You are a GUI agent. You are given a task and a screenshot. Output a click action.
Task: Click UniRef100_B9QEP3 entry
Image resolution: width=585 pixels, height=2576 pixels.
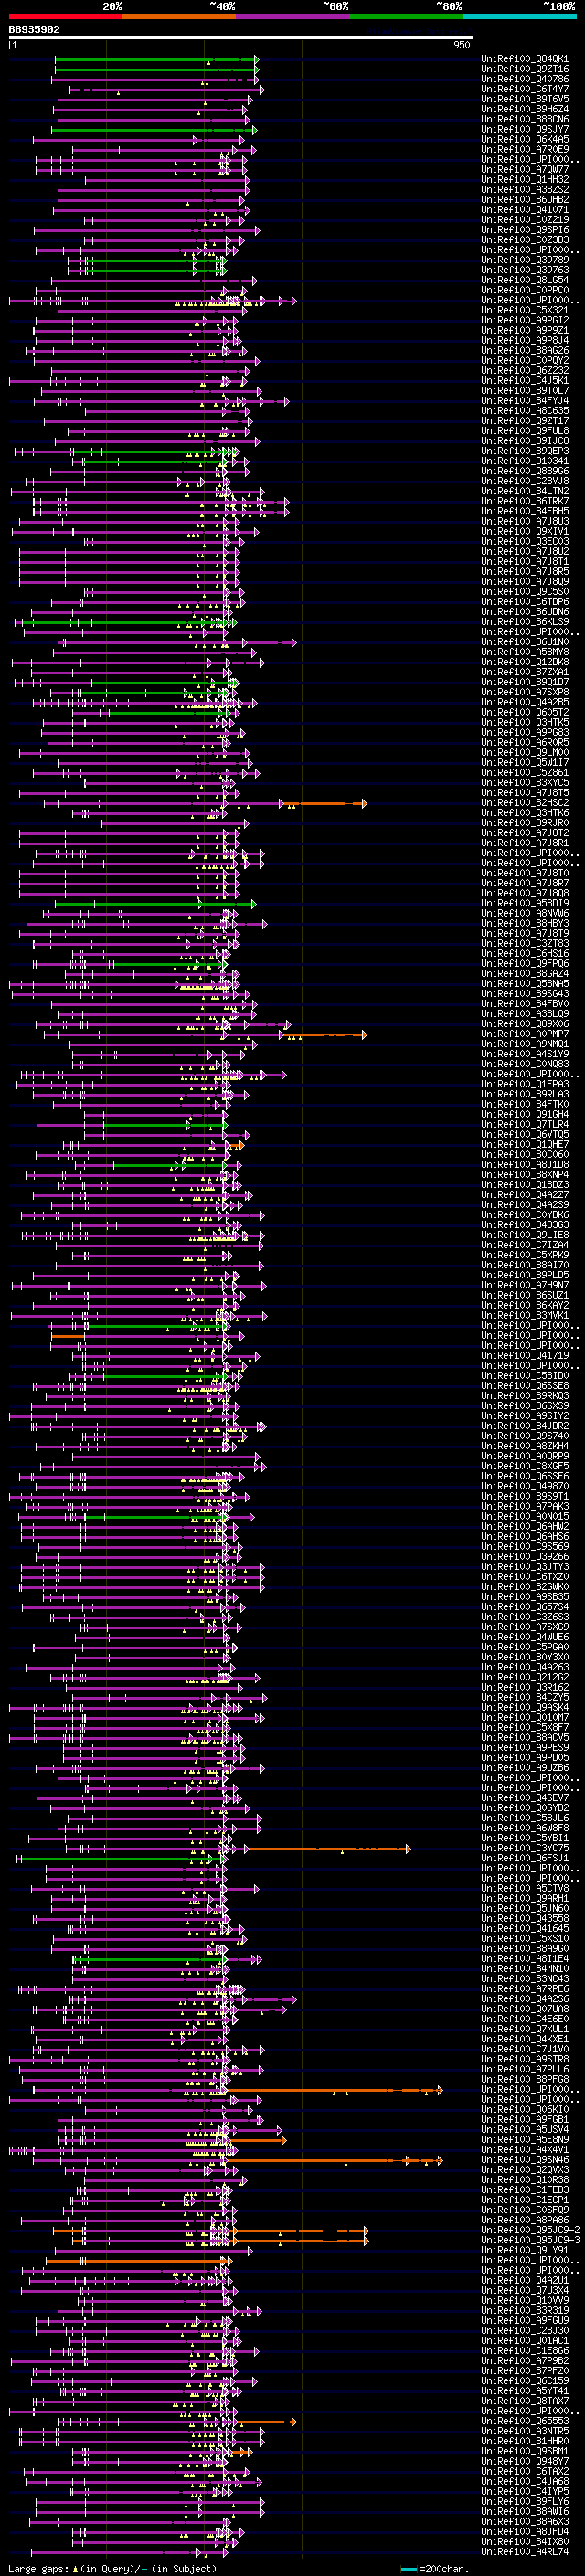tap(525, 451)
